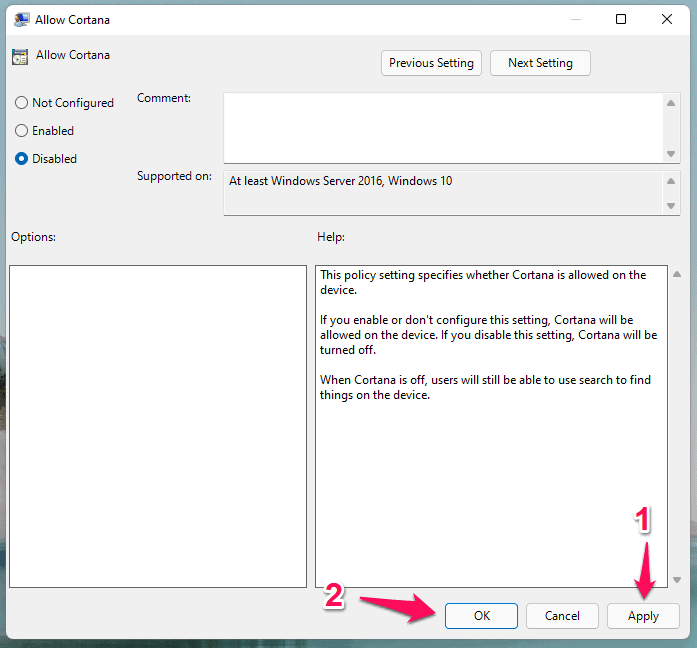
Task: Click the Help text about Cortana policy
Action: (488, 335)
